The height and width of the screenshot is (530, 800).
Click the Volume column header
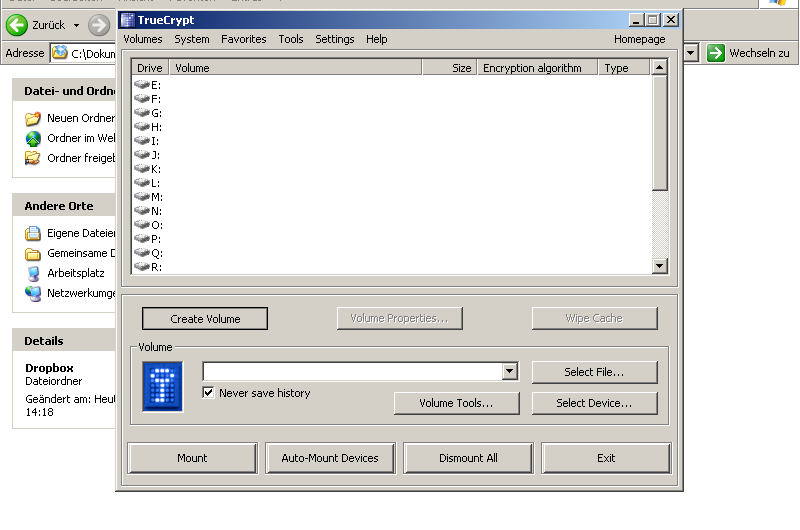(x=295, y=68)
